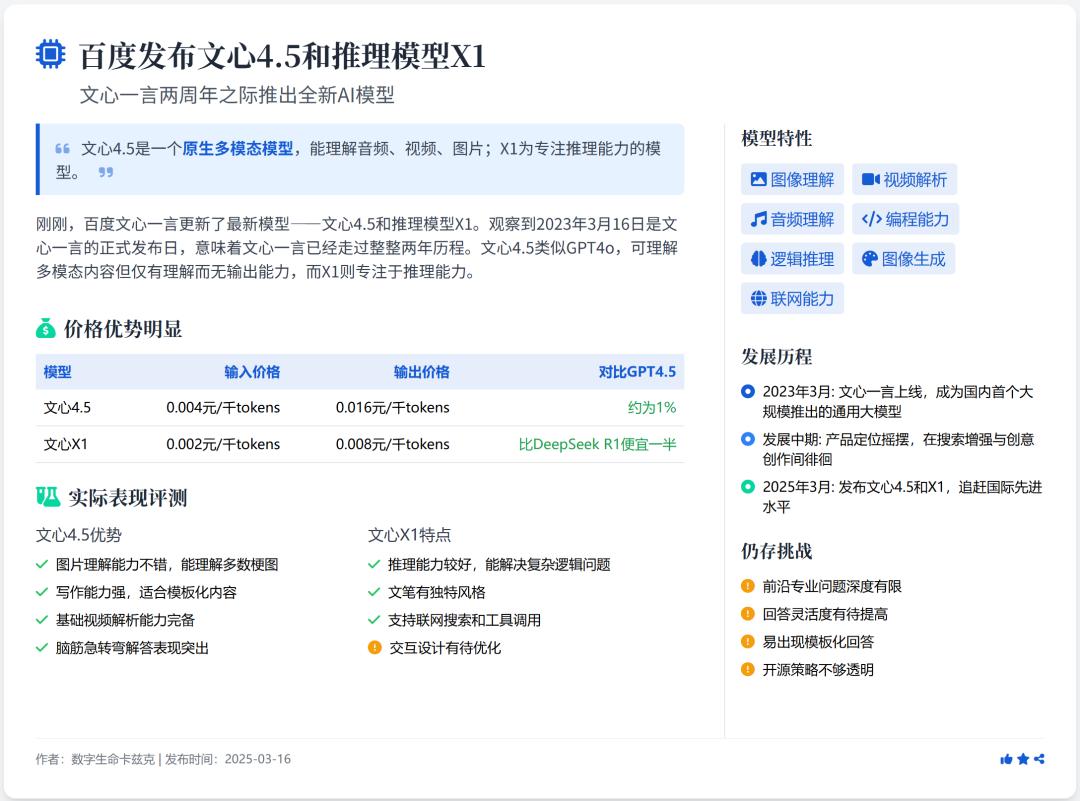Image resolution: width=1080 pixels, height=801 pixels.
Task: Click the opening quote mark icon
Action: [x=63, y=149]
